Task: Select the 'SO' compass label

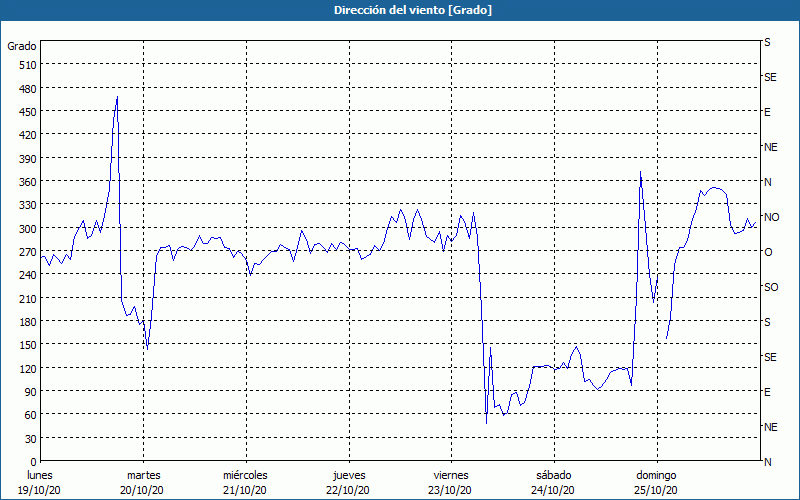Action: pyautogui.click(x=771, y=287)
